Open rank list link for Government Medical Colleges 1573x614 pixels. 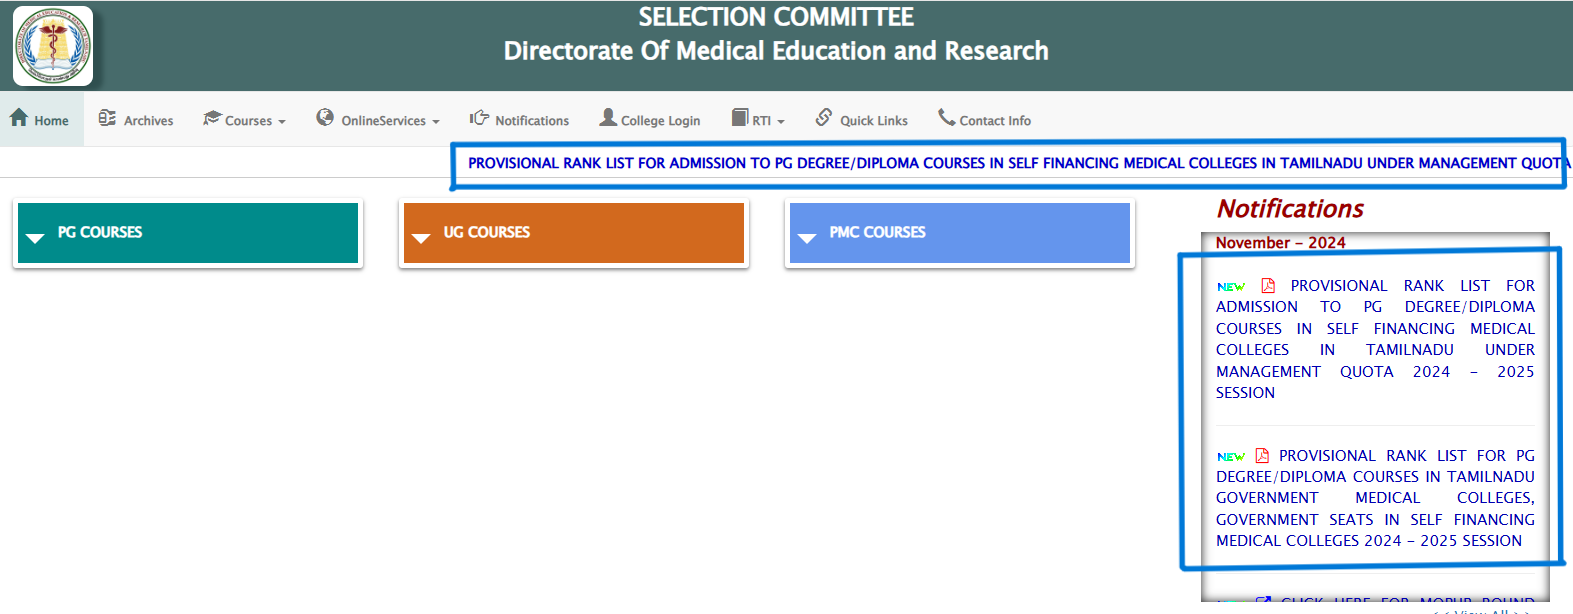pyautogui.click(x=1375, y=498)
